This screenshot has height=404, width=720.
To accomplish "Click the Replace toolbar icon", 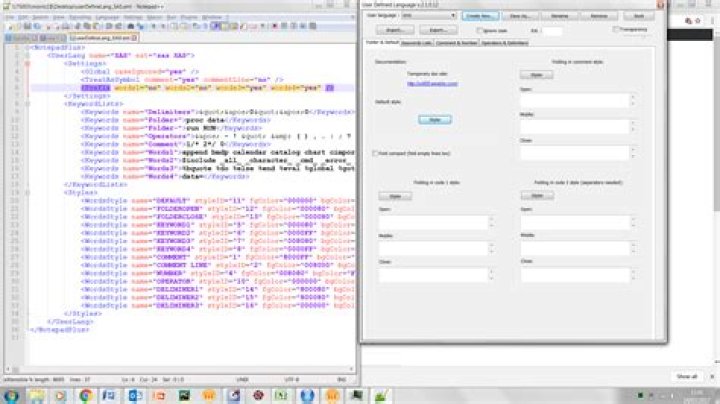I will [141, 26].
